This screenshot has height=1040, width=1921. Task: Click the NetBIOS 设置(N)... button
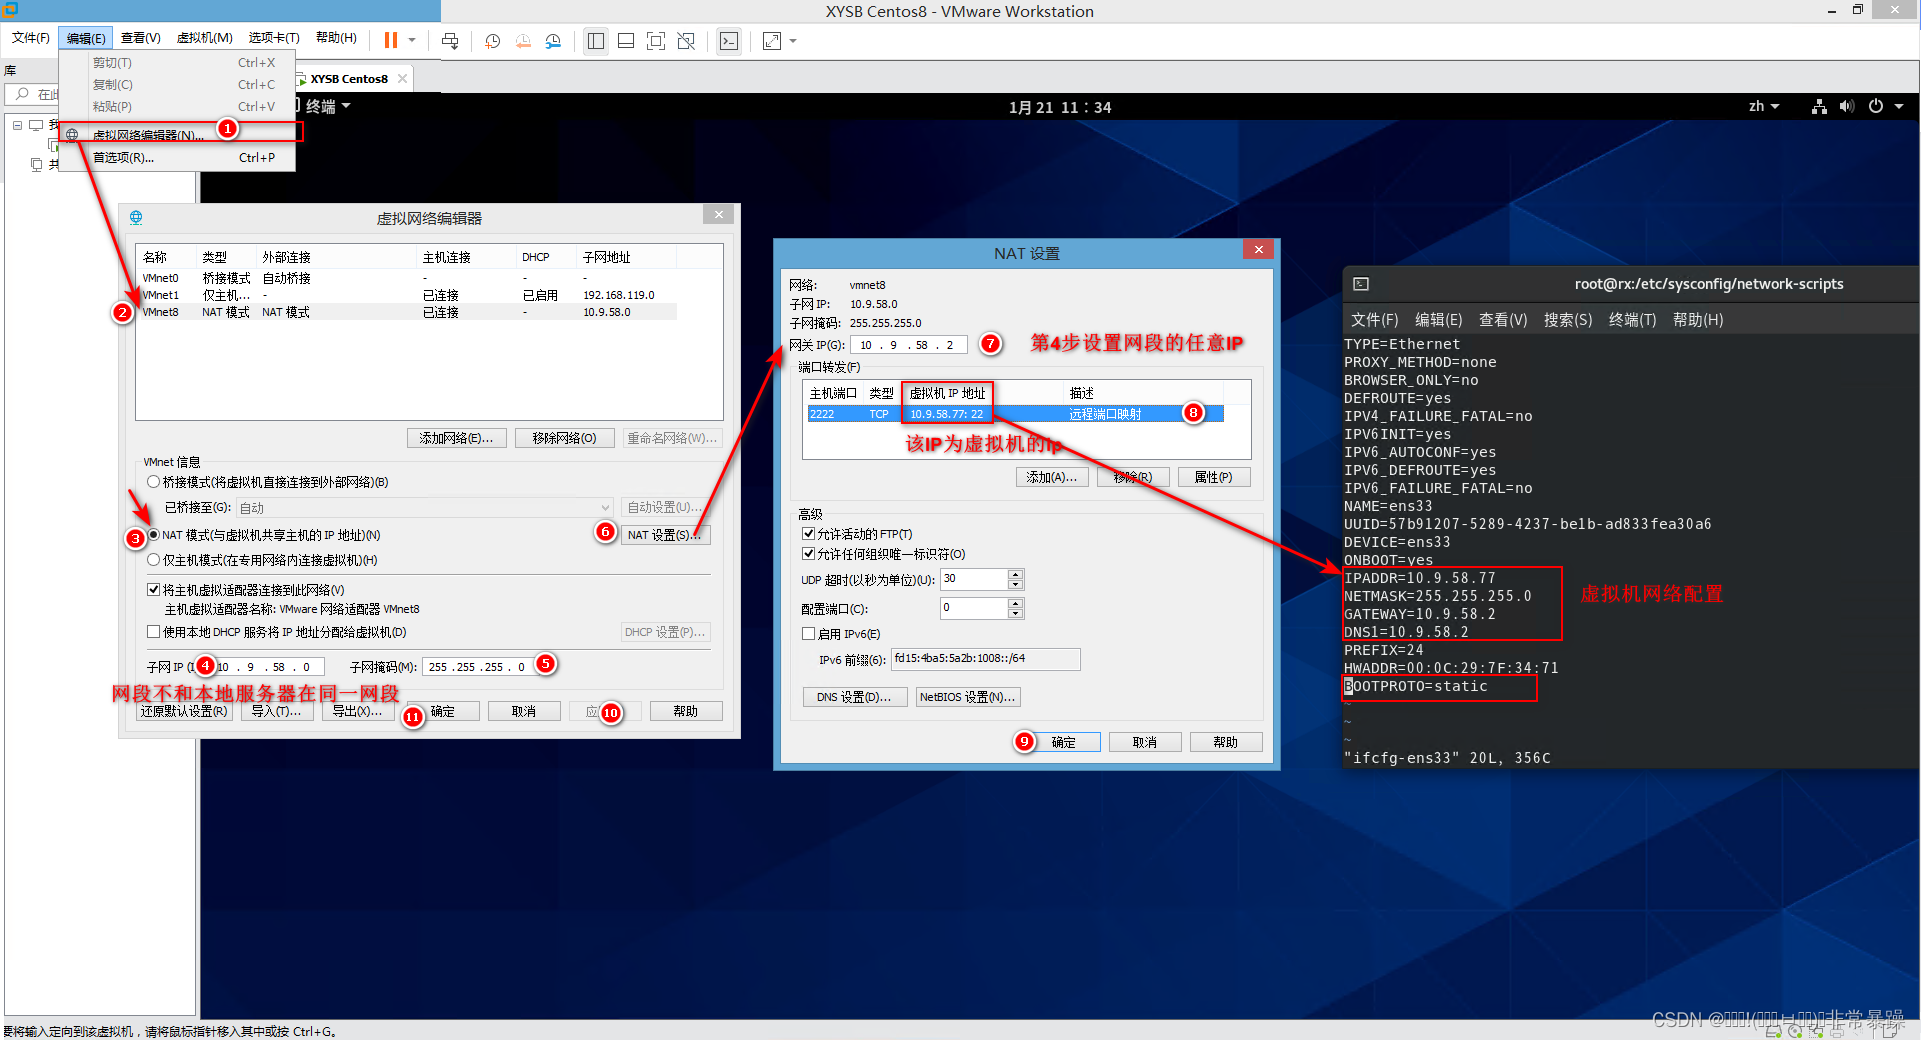[968, 697]
